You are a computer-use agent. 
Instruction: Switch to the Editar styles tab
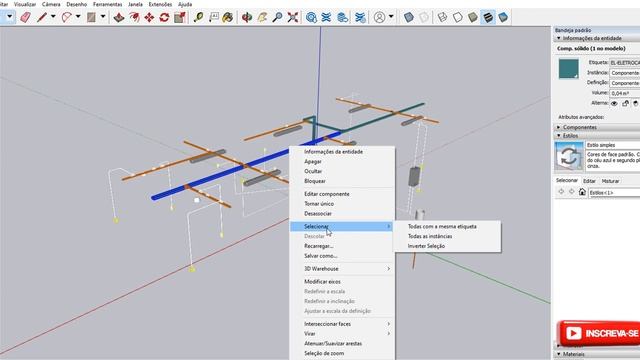[x=589, y=181]
